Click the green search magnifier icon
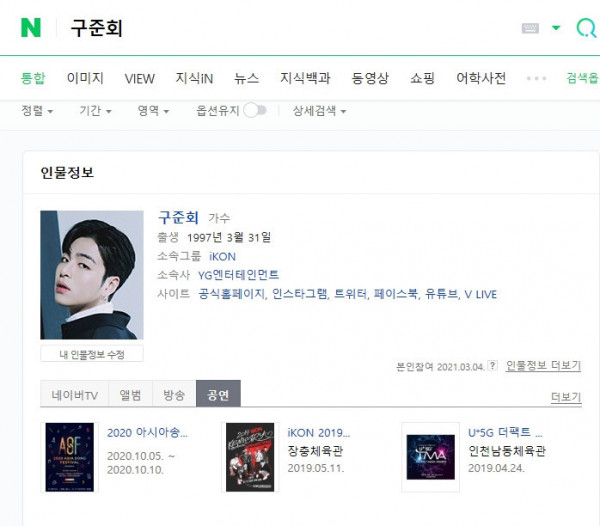The image size is (600, 526). [586, 28]
